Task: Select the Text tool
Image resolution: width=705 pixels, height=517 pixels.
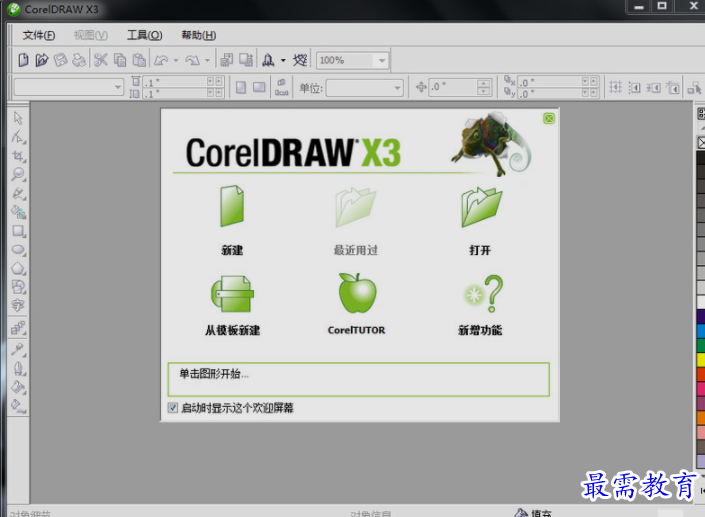Action: click(18, 305)
